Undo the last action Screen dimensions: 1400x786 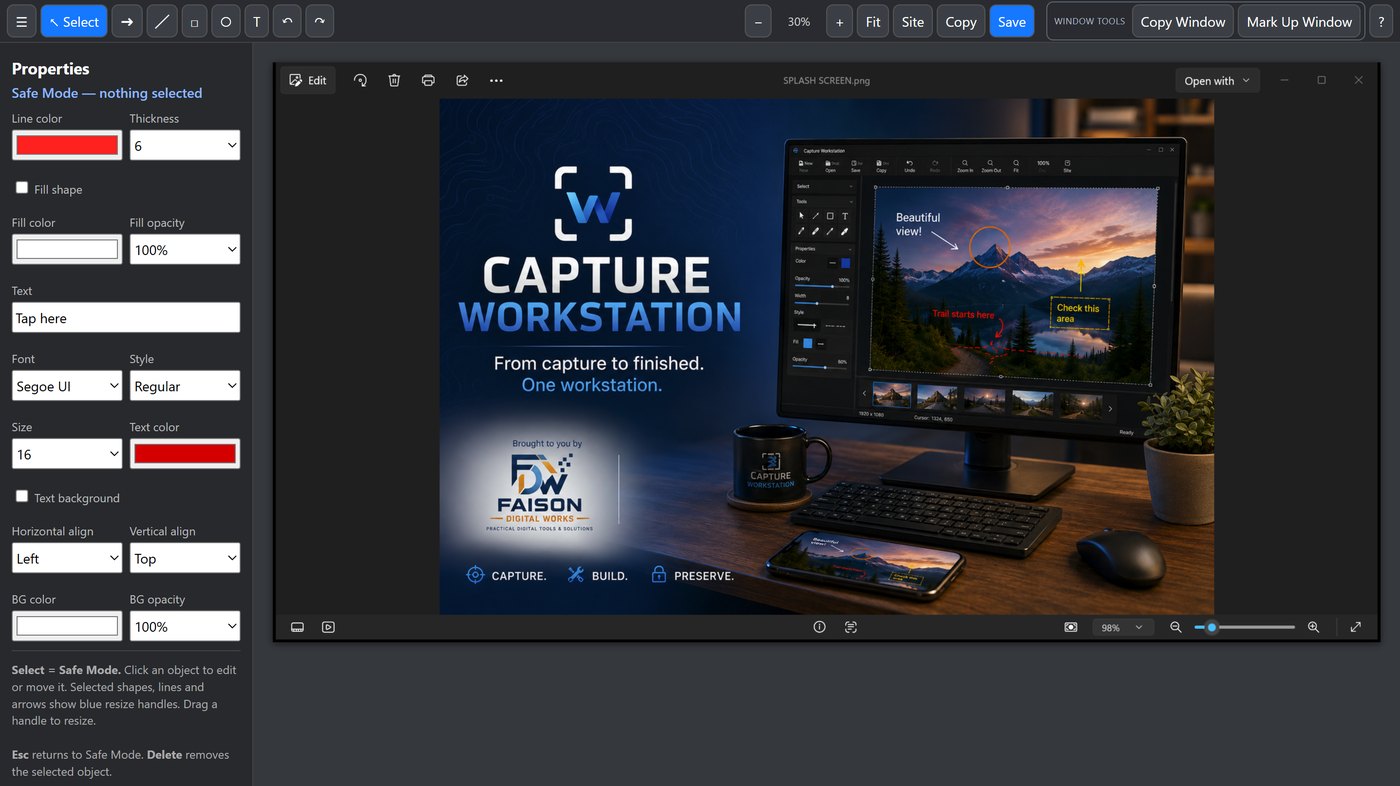(288, 21)
